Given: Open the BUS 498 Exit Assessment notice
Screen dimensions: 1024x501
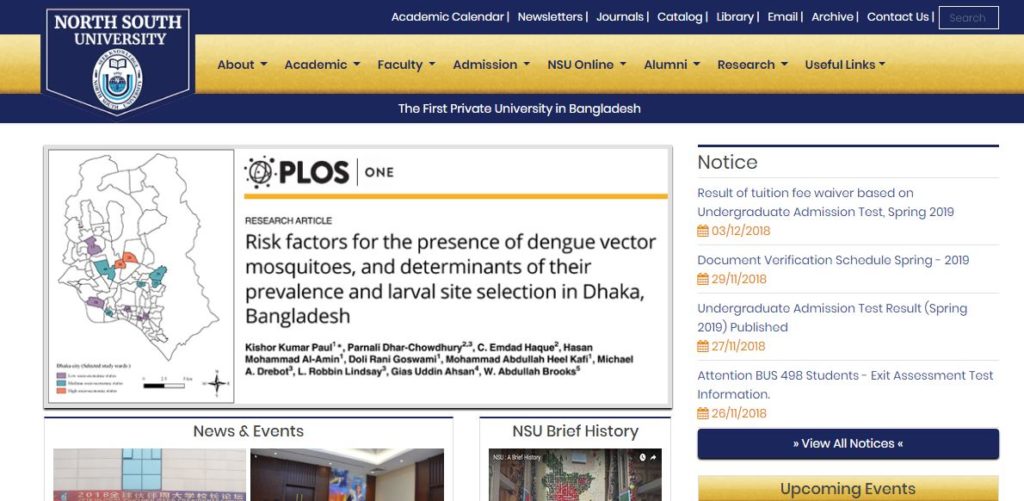Looking at the screenshot, I should click(845, 385).
